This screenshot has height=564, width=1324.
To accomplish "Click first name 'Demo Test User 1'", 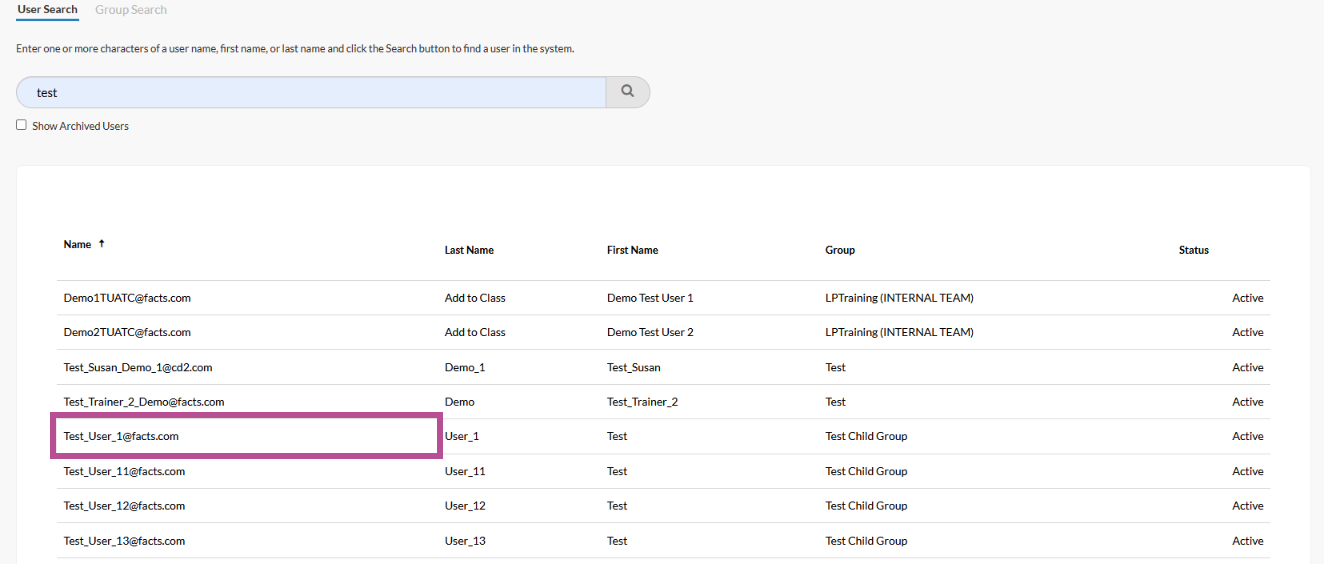I will (650, 298).
